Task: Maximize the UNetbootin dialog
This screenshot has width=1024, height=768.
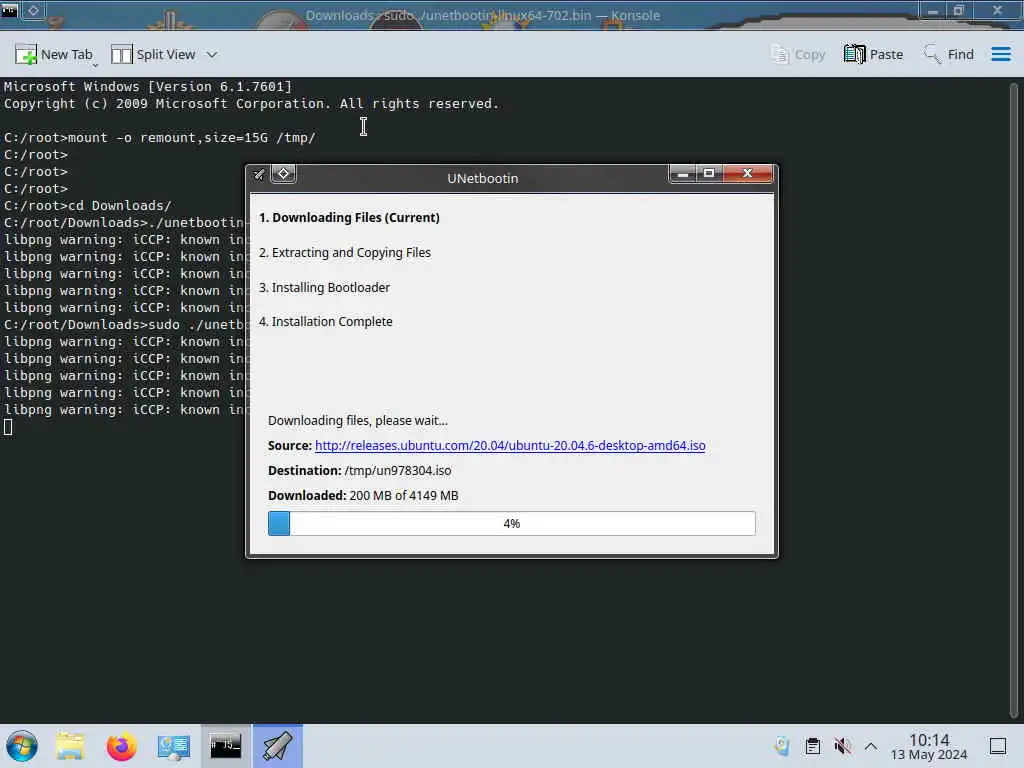Action: [709, 174]
